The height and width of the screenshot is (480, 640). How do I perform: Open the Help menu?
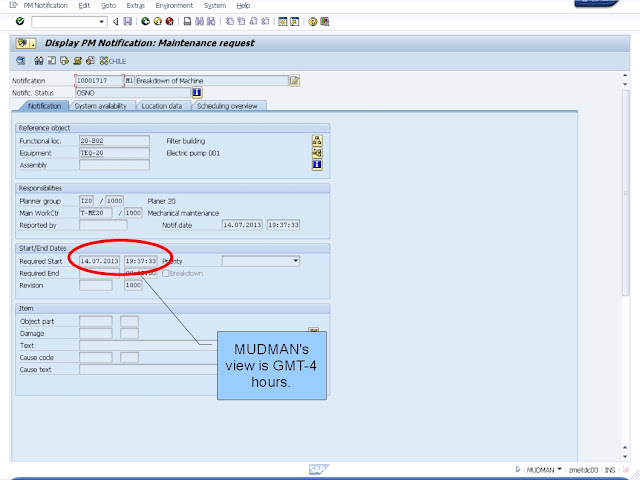tap(243, 5)
